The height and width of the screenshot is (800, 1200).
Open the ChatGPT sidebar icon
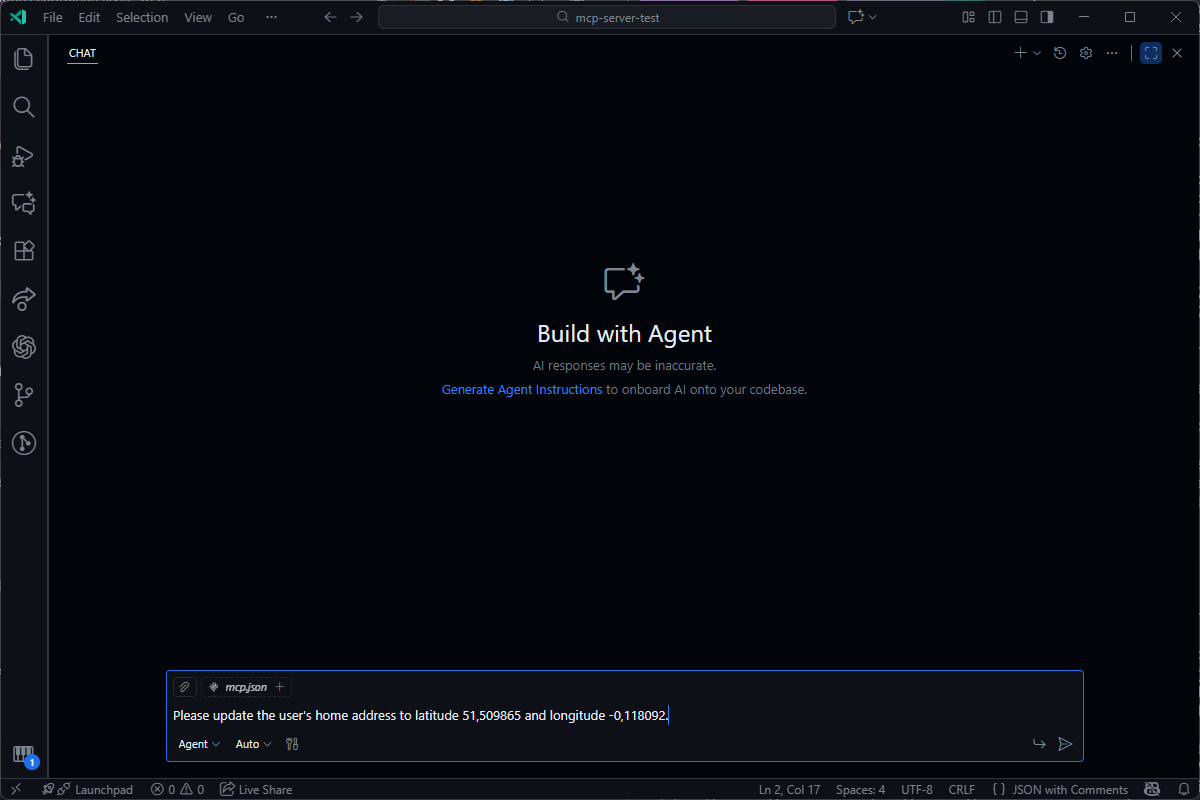point(24,347)
